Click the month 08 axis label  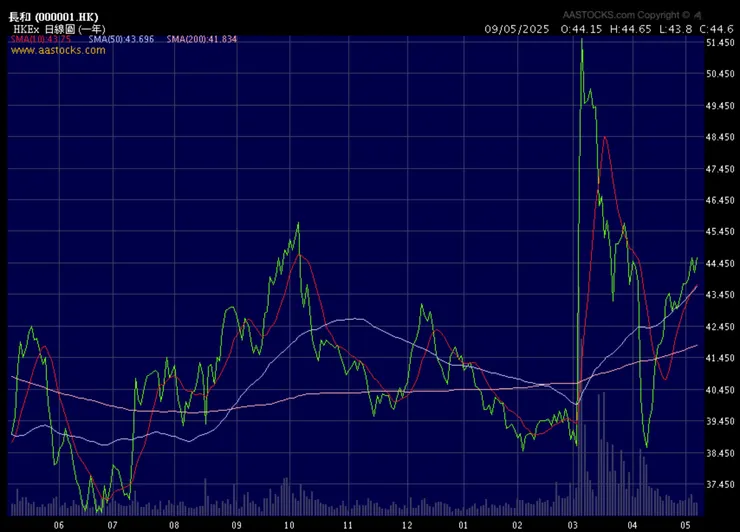(x=174, y=525)
